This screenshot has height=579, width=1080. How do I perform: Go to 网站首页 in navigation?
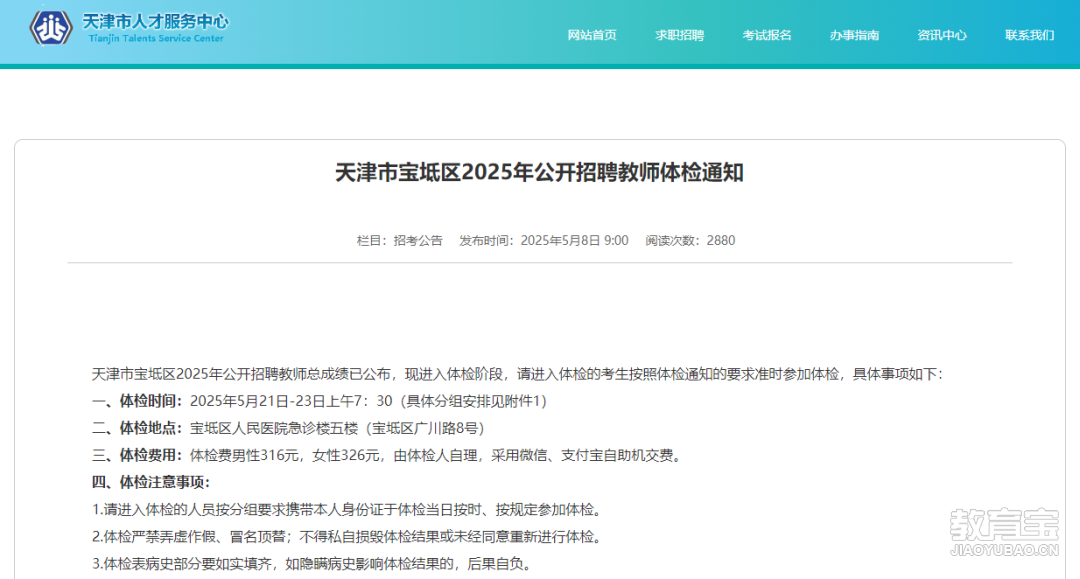pos(592,35)
